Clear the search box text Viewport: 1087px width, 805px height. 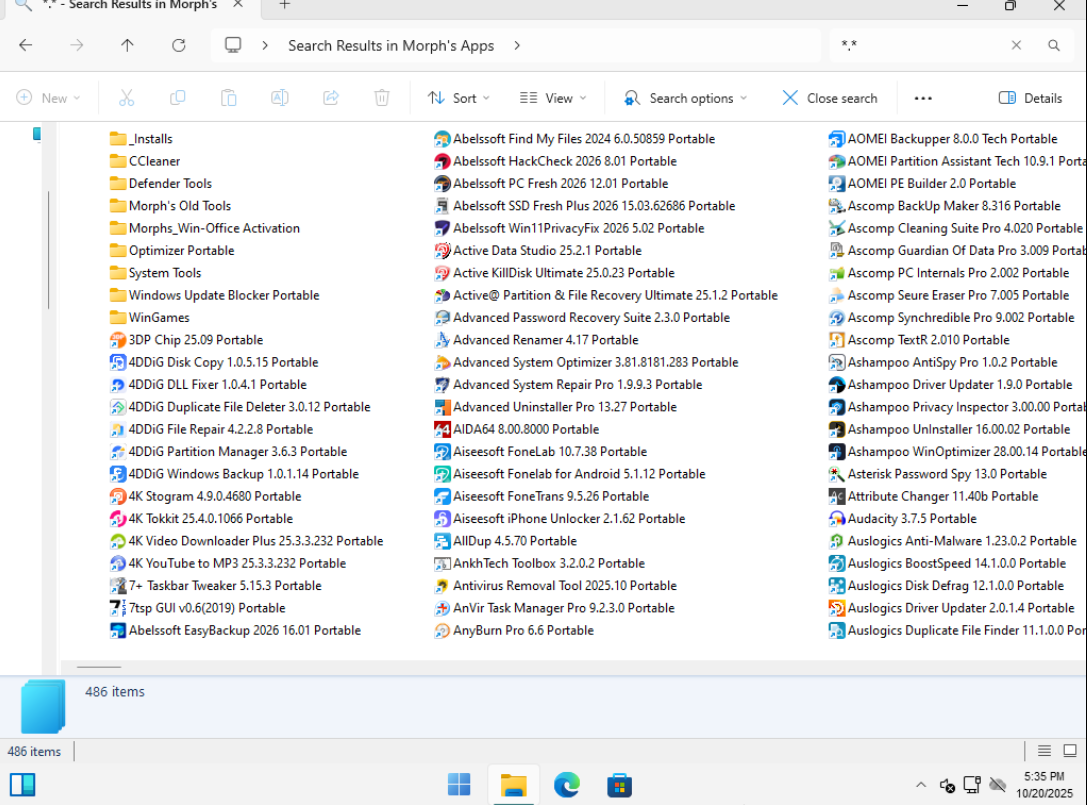click(x=1016, y=45)
